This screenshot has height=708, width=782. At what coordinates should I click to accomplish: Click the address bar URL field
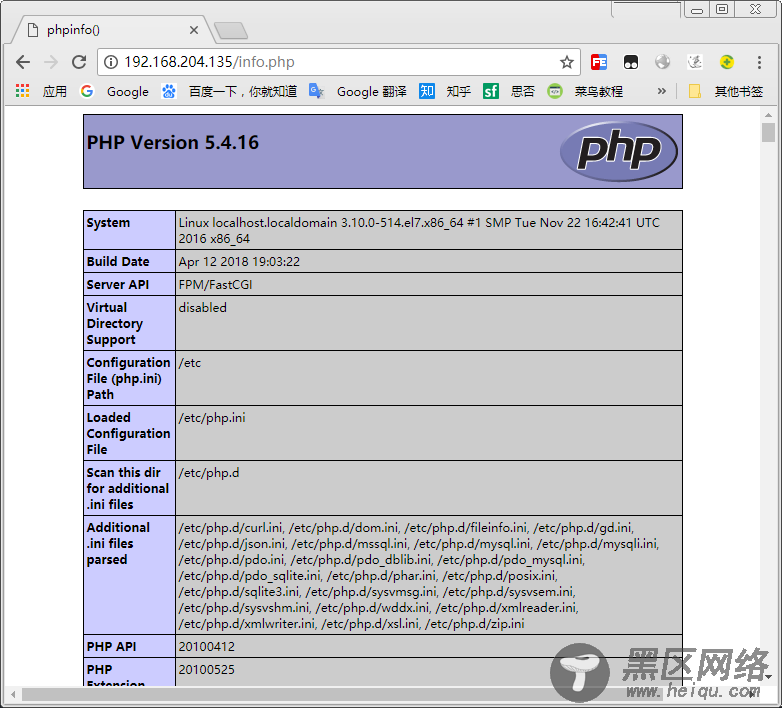337,62
